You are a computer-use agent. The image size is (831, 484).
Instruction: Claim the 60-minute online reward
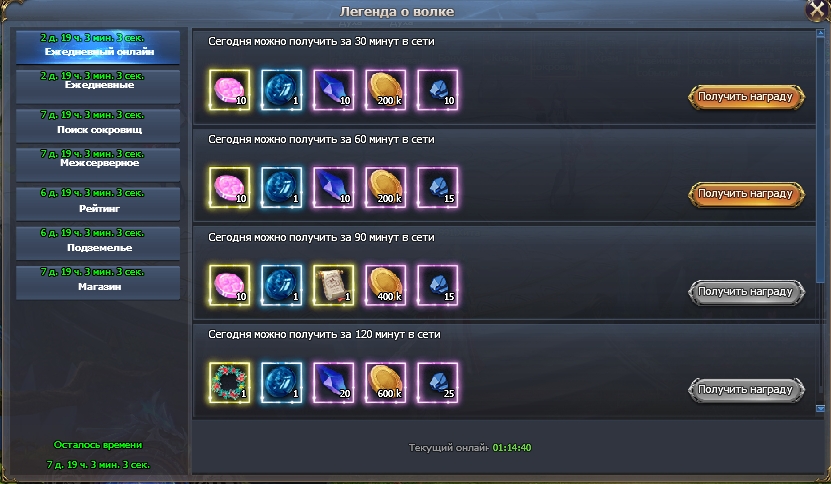(746, 194)
